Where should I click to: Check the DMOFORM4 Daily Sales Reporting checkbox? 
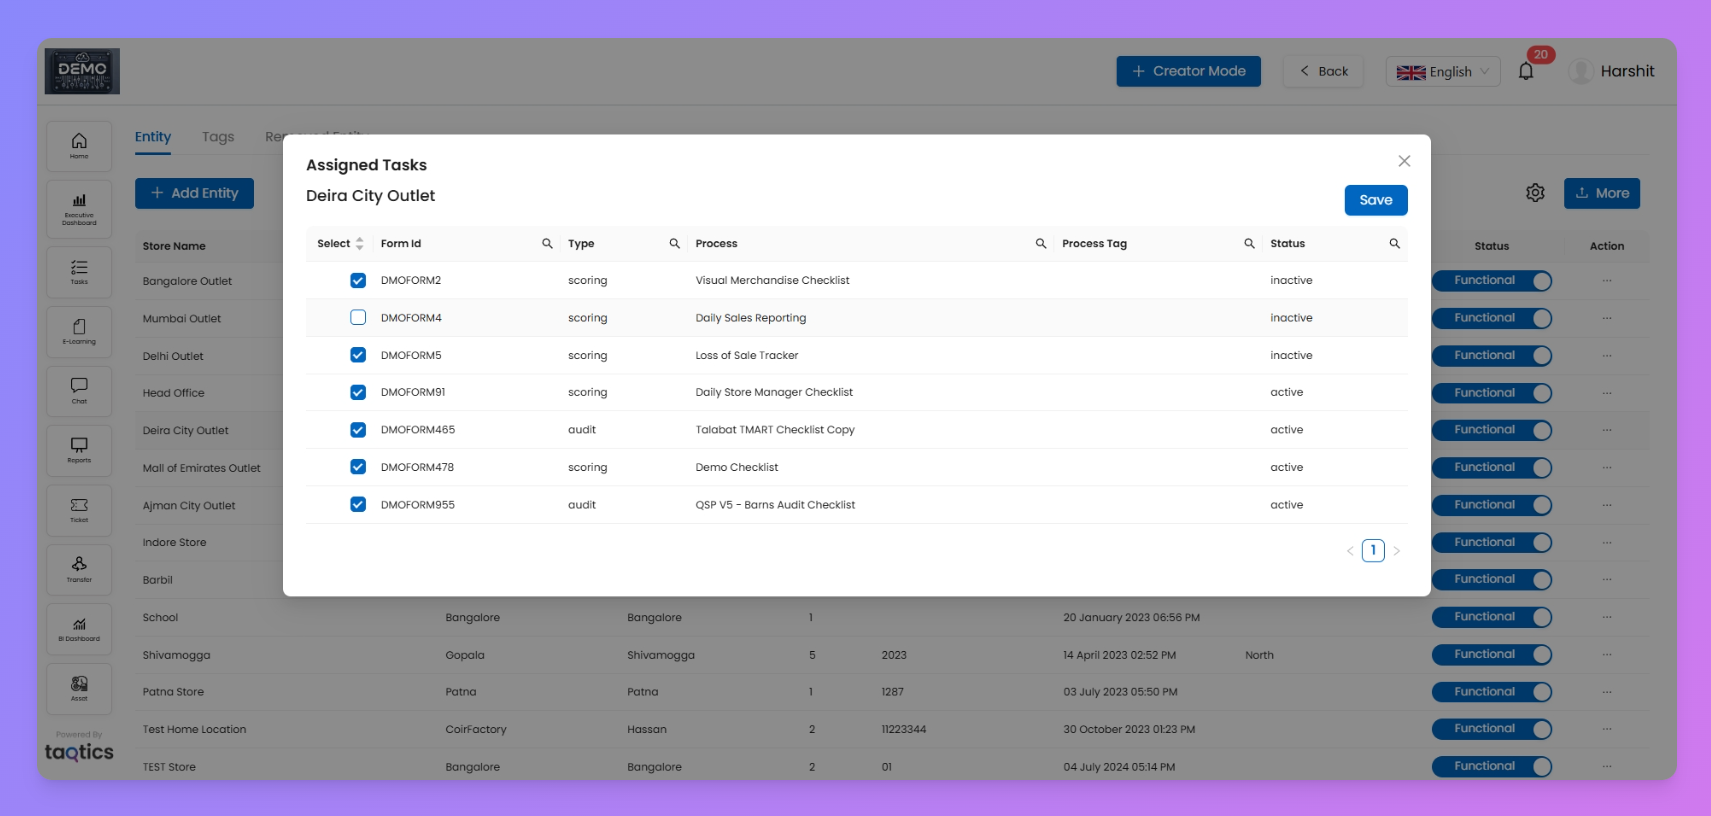[x=358, y=318]
